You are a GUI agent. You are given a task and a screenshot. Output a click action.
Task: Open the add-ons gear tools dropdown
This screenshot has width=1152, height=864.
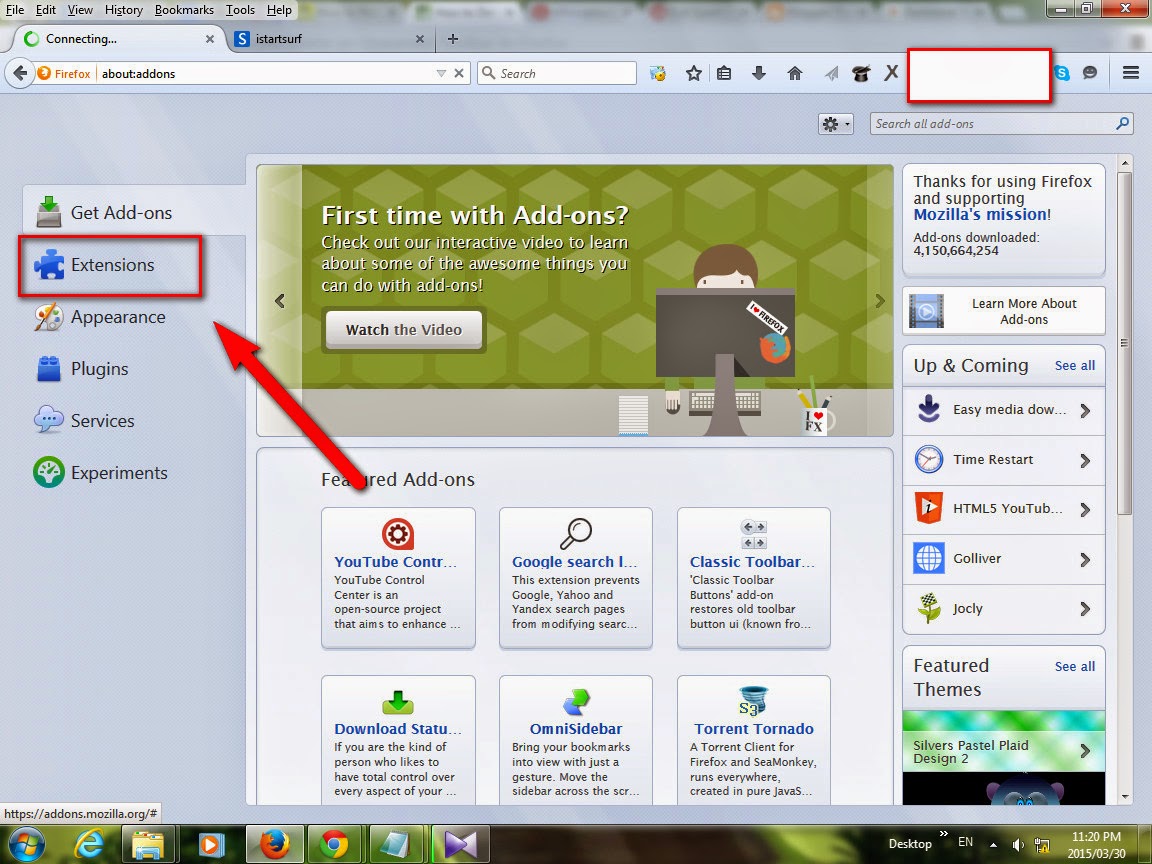[835, 124]
